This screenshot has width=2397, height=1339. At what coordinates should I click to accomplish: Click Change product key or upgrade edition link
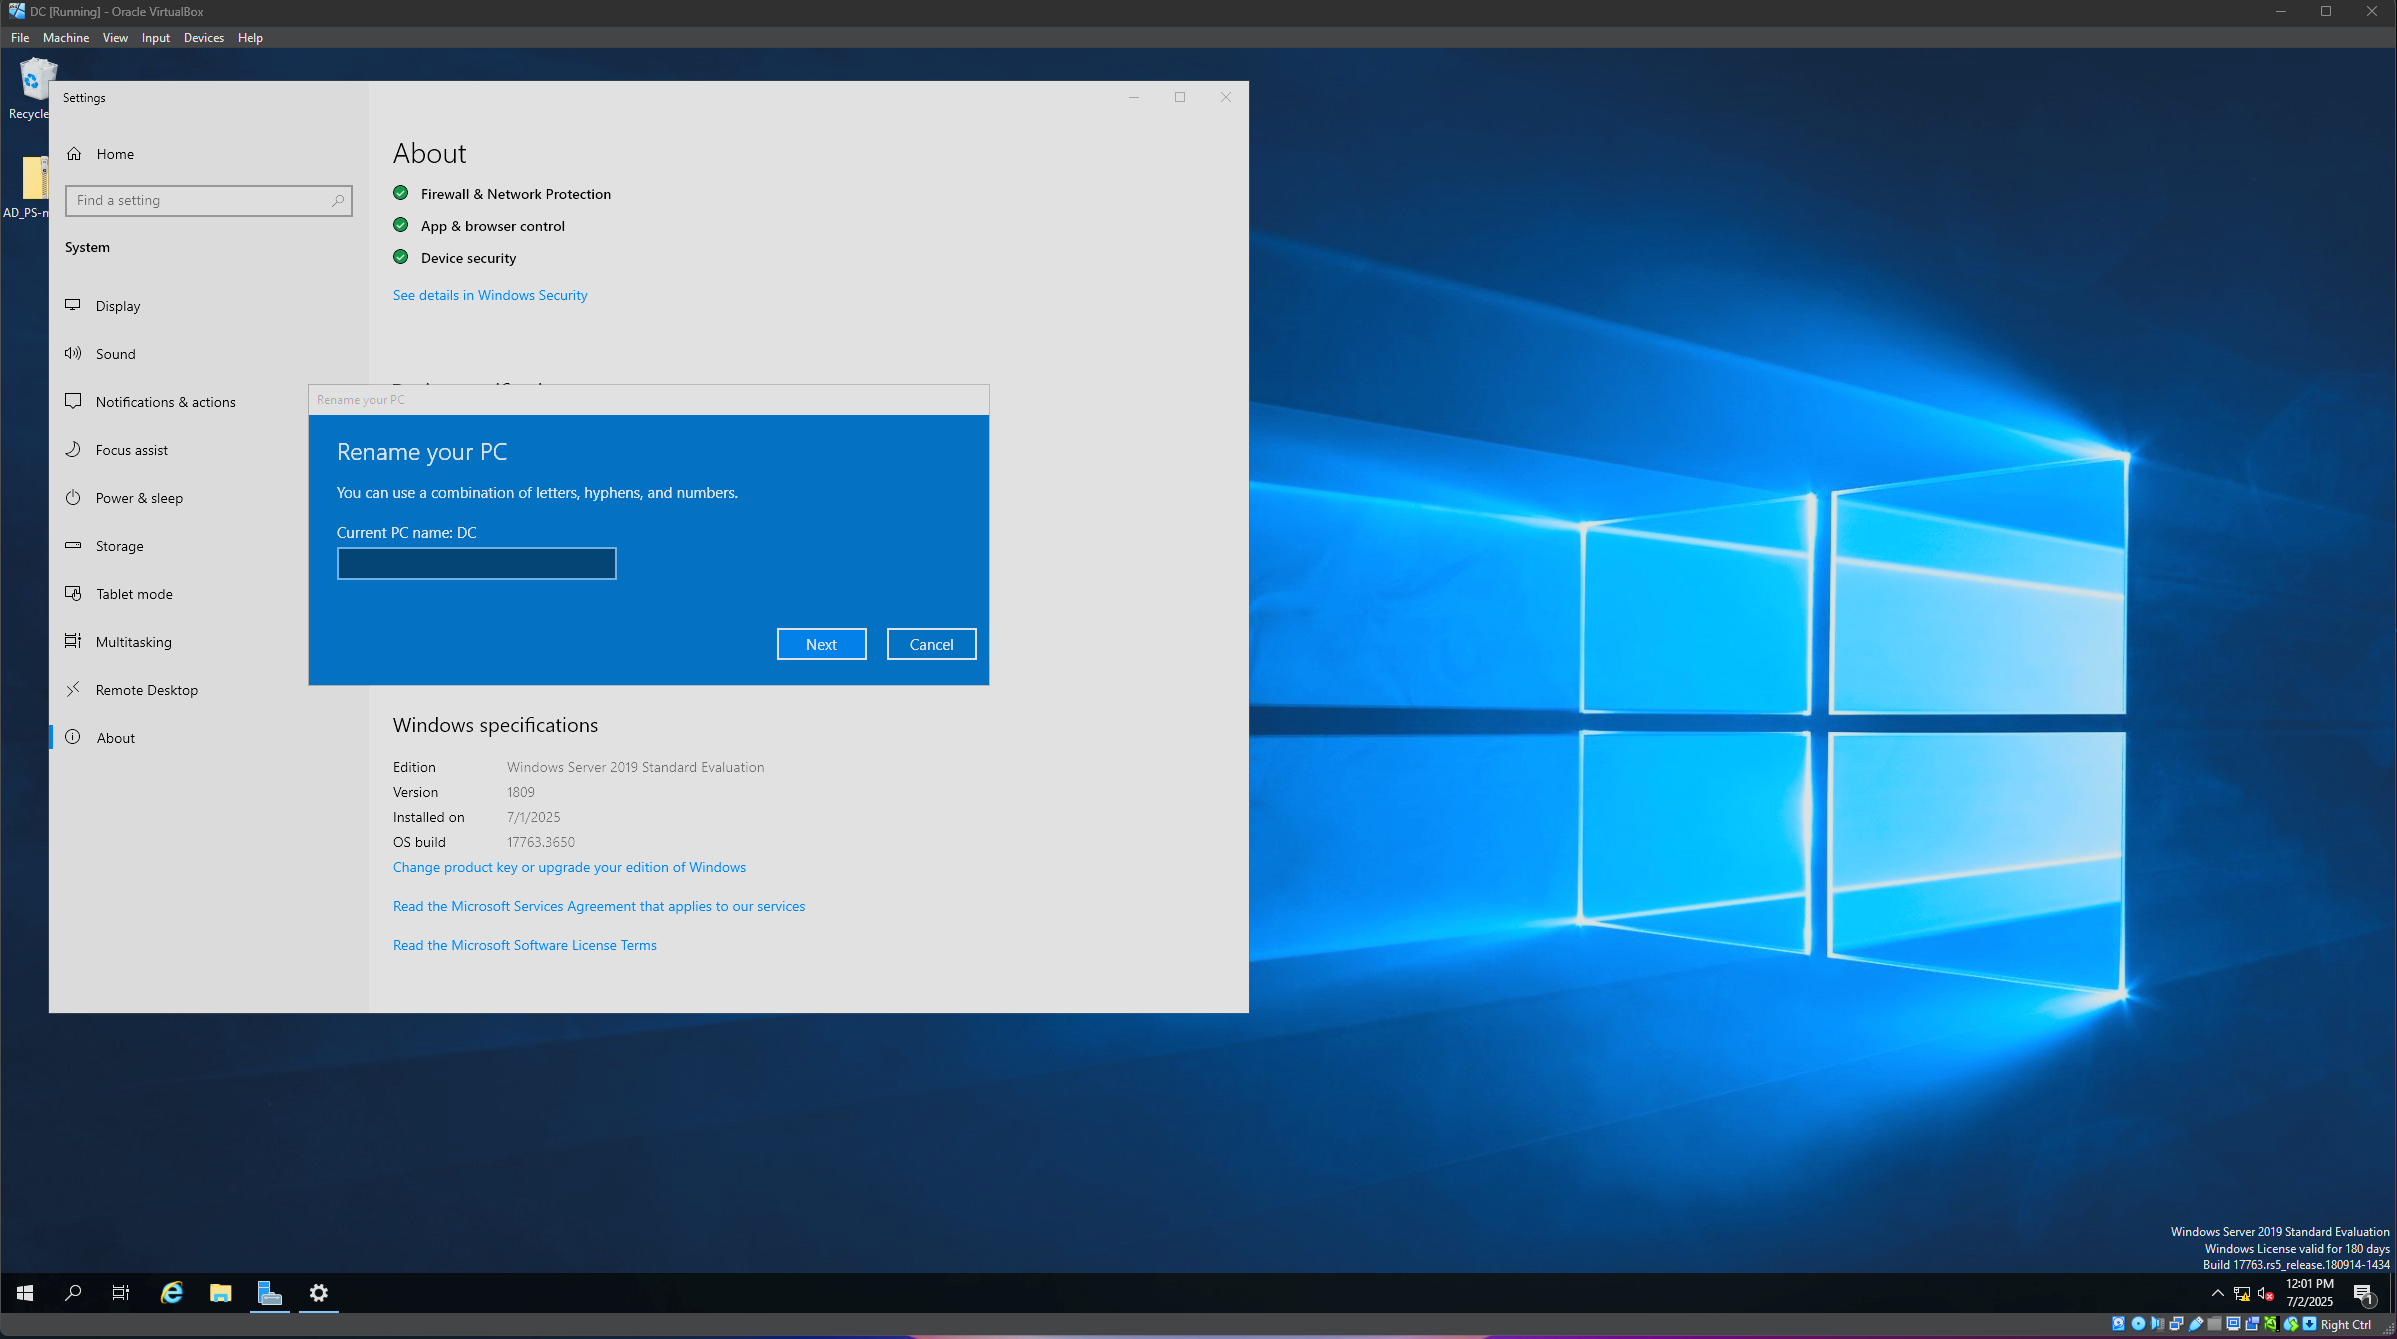pyautogui.click(x=569, y=867)
